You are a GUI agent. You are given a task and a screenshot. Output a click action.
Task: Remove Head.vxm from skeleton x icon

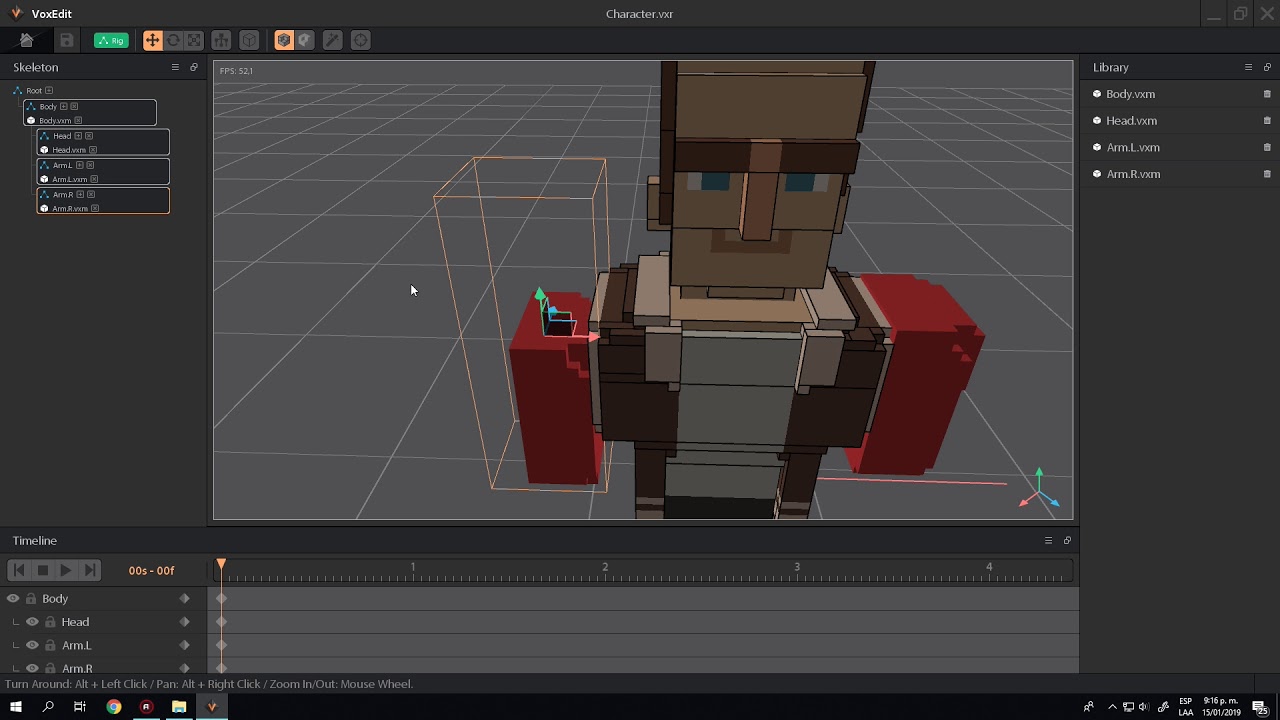pyautogui.click(x=93, y=150)
